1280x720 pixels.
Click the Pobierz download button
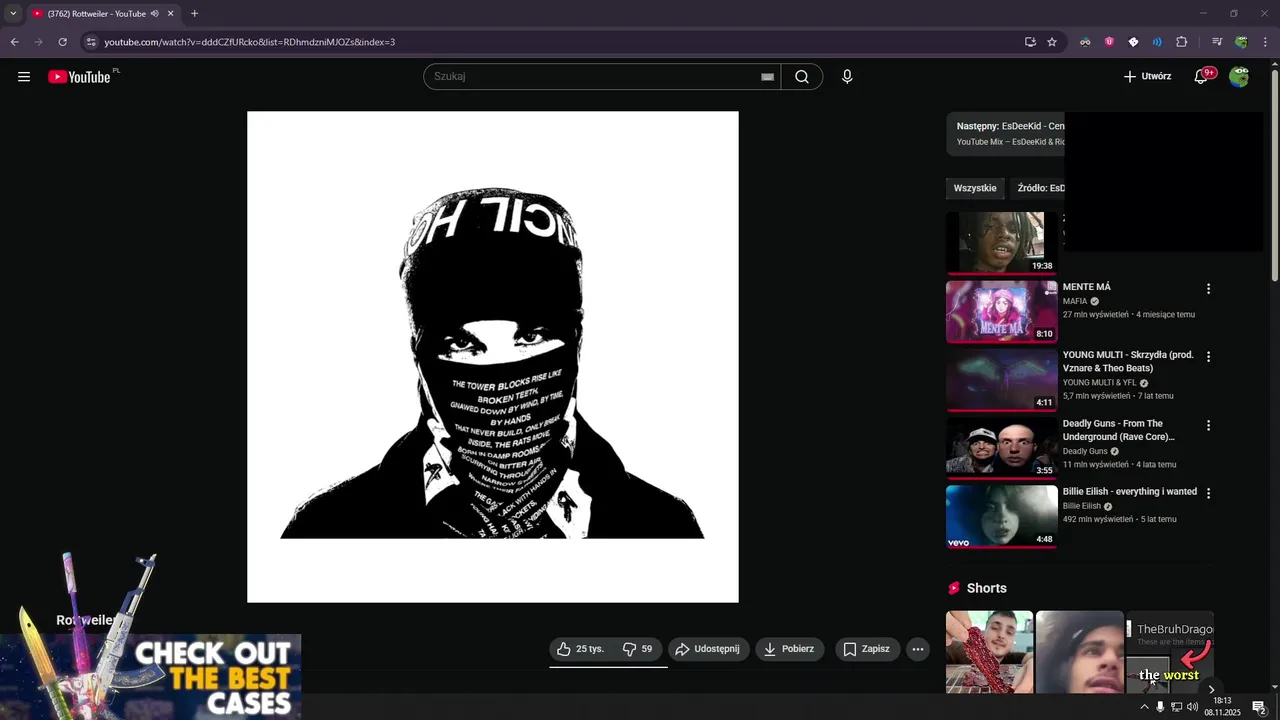pos(790,649)
